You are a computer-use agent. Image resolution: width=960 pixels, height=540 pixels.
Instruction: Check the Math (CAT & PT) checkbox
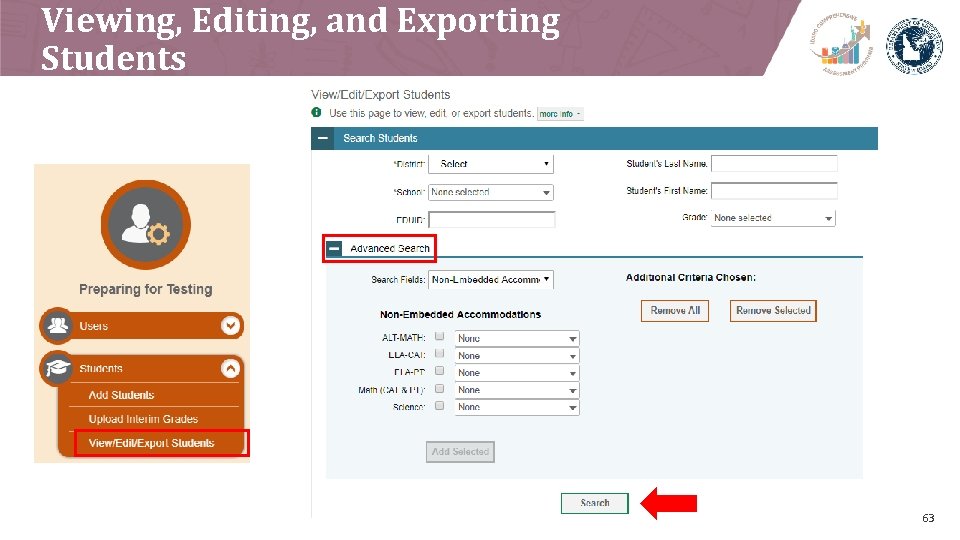440,388
